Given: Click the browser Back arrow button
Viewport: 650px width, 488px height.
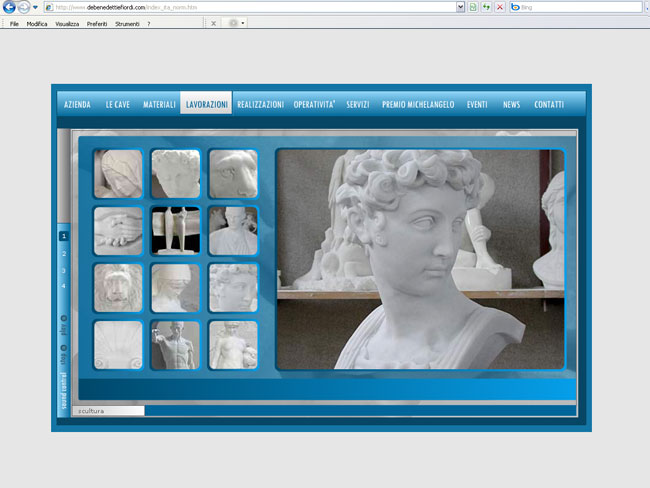Looking at the screenshot, I should 9,7.
